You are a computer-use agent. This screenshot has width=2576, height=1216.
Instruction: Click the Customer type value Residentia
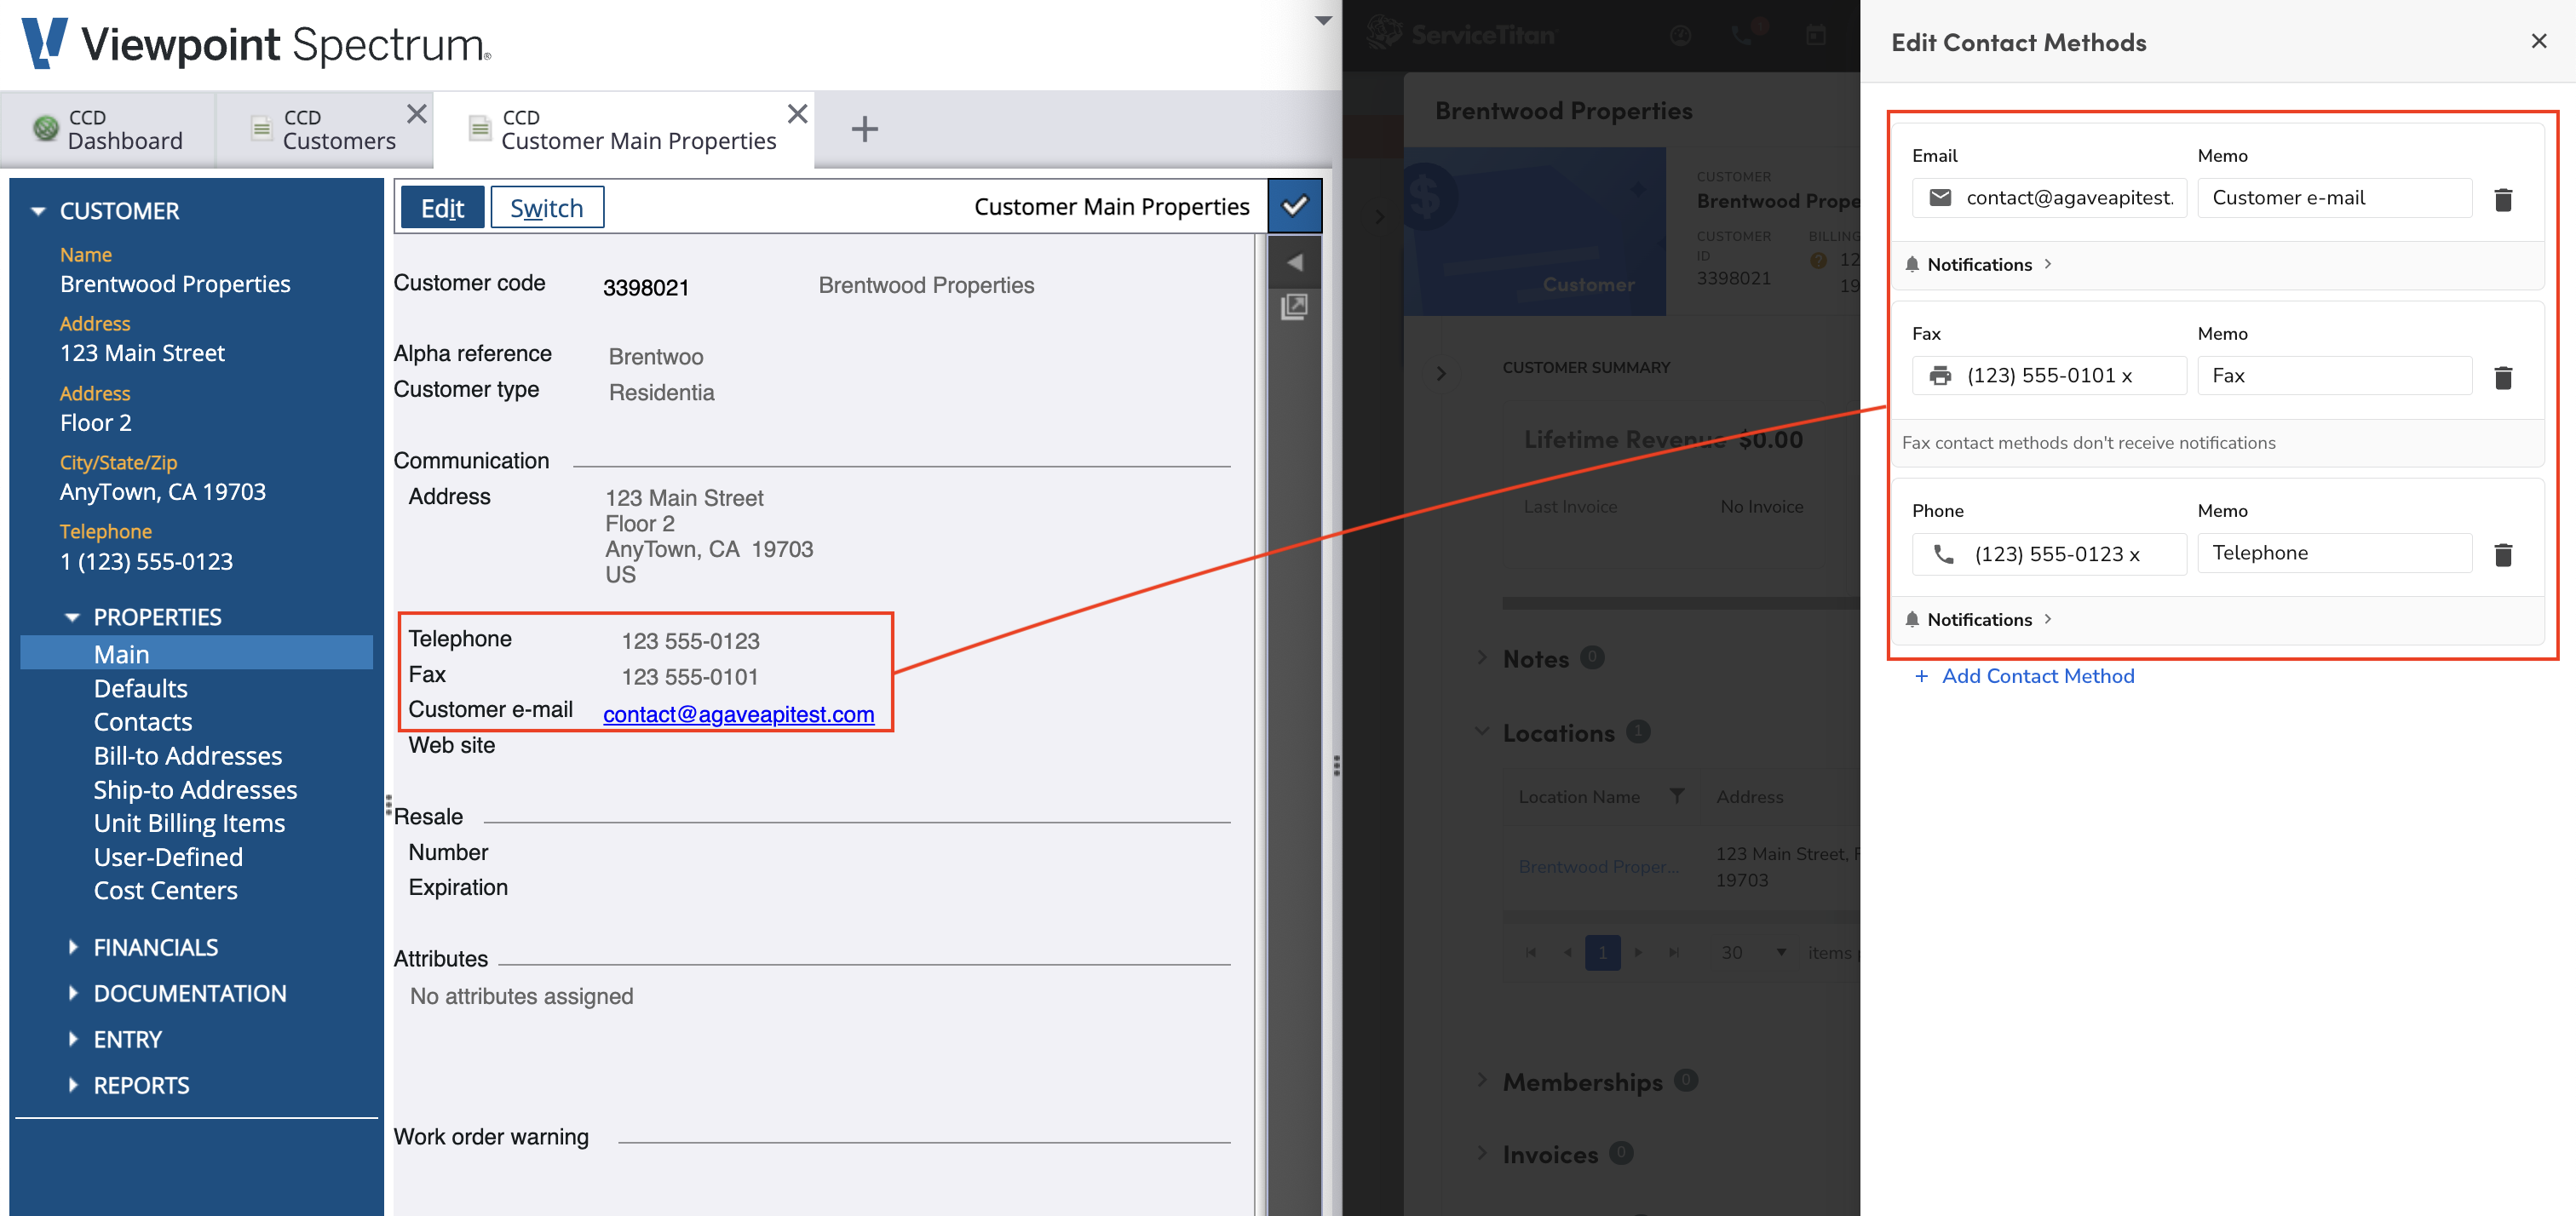coord(661,392)
